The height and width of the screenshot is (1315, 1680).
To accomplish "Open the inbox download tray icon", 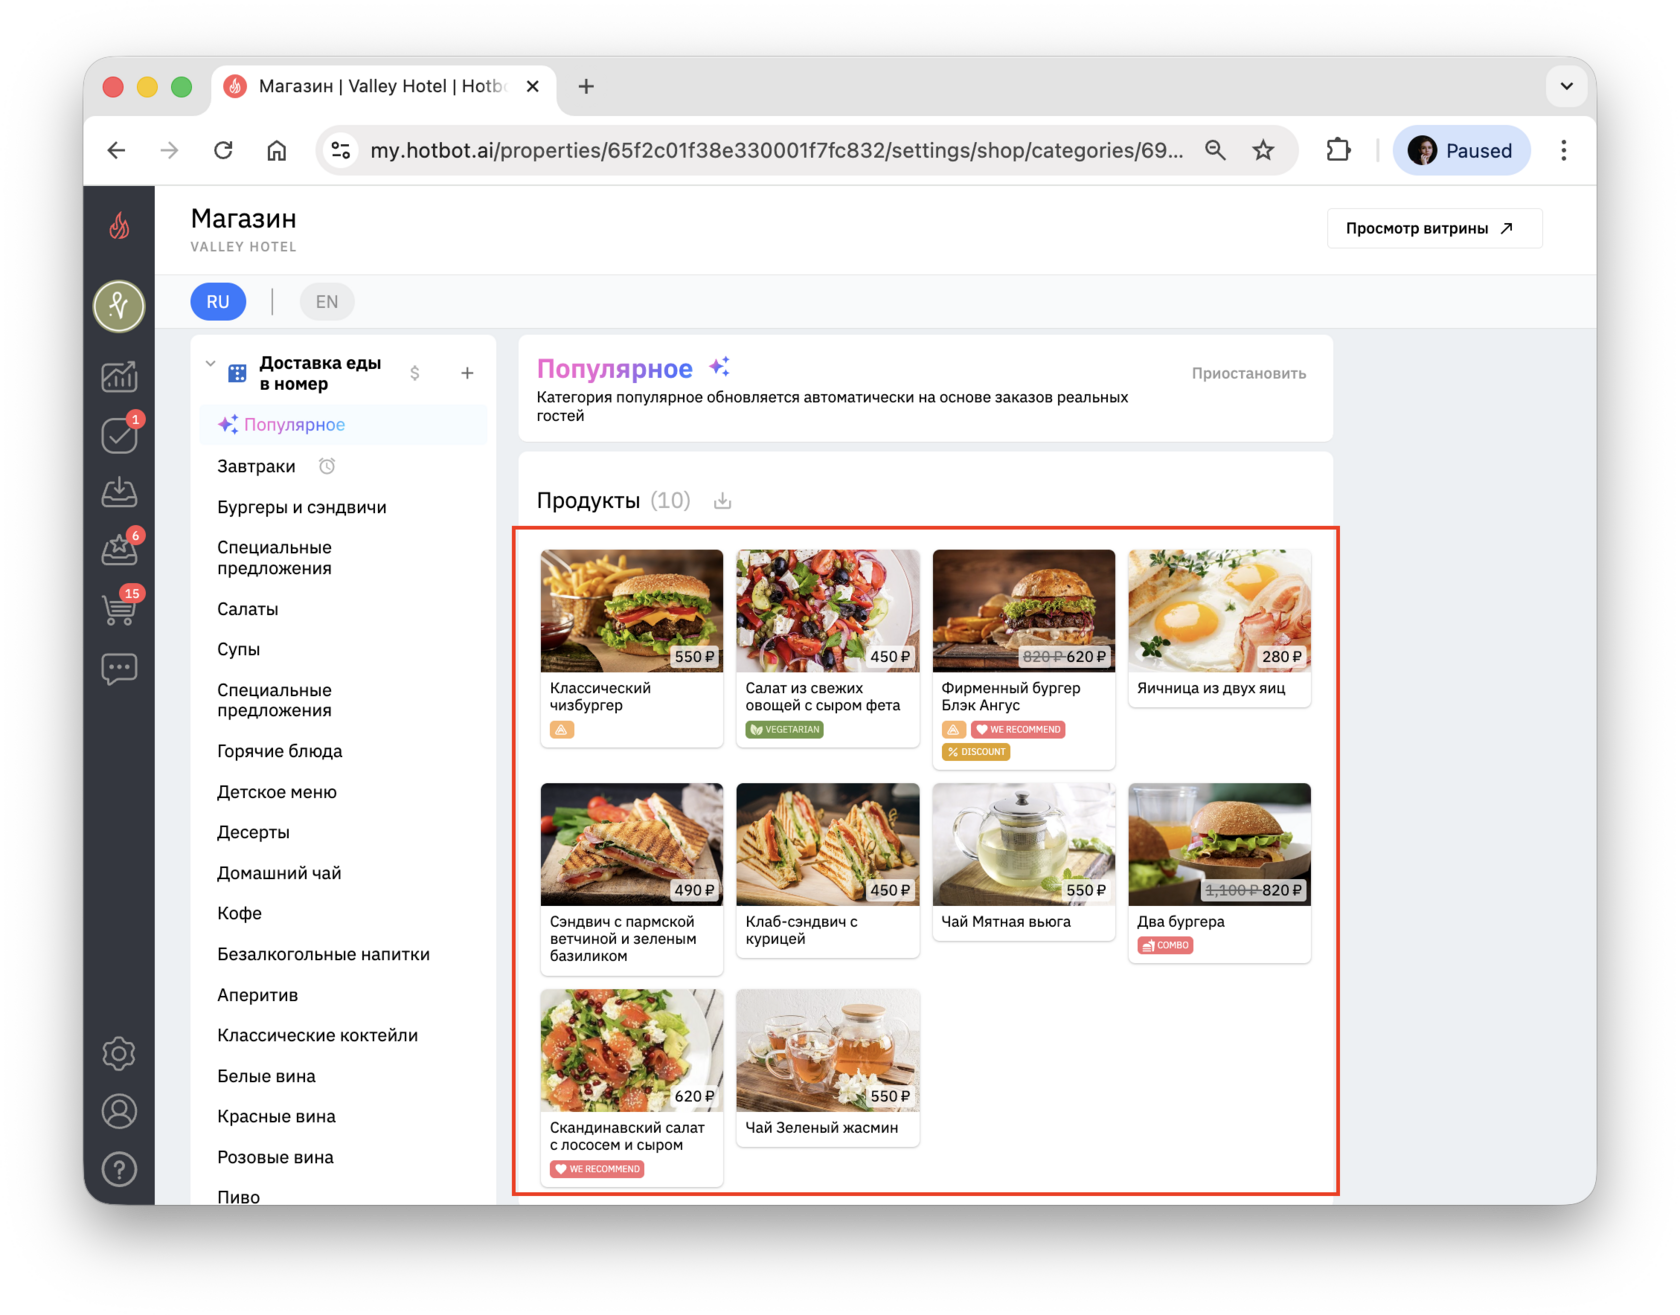I will coord(119,492).
